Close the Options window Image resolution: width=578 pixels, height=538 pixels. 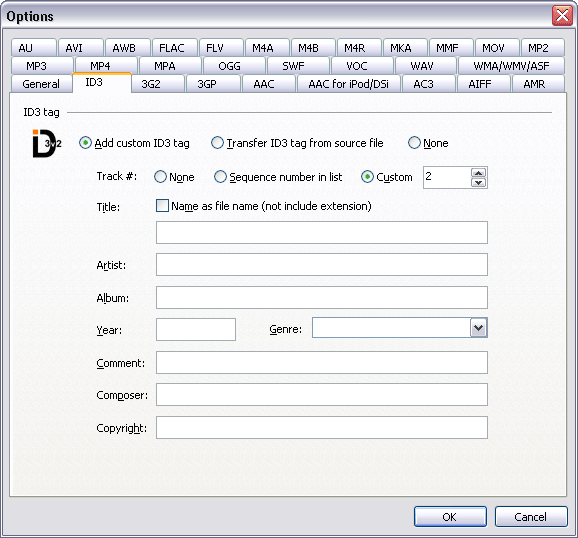click(562, 16)
